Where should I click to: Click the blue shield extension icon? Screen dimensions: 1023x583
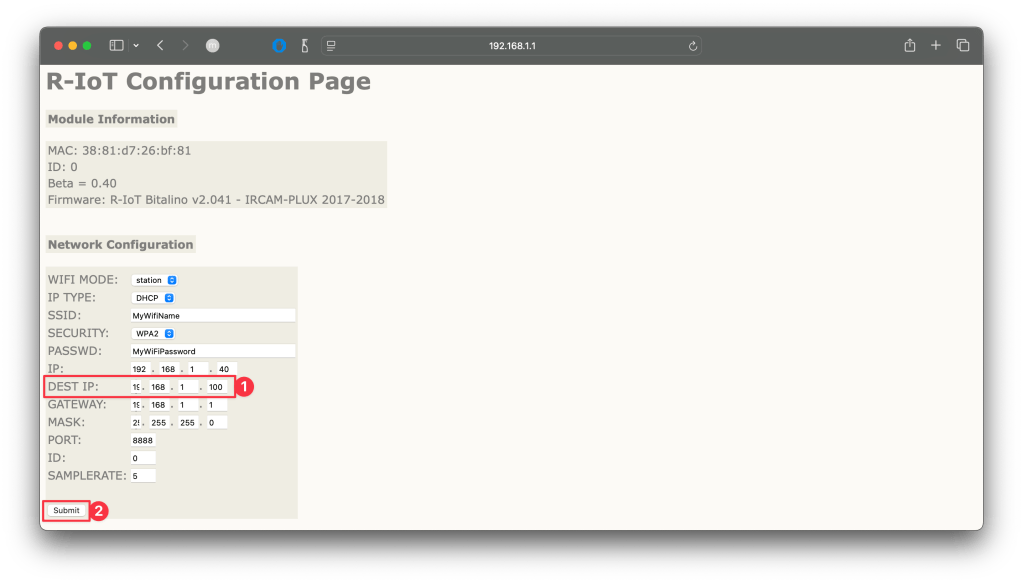279,46
